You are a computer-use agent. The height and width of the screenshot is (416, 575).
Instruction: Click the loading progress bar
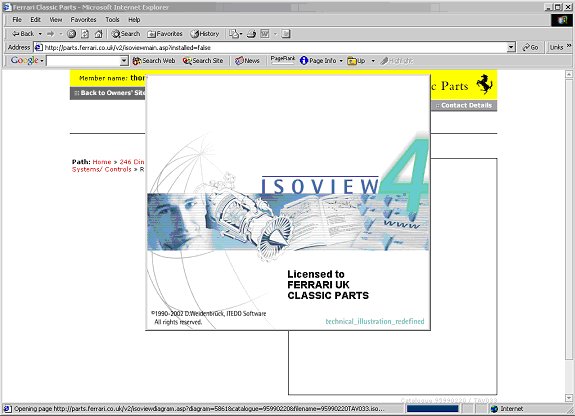coord(432,409)
